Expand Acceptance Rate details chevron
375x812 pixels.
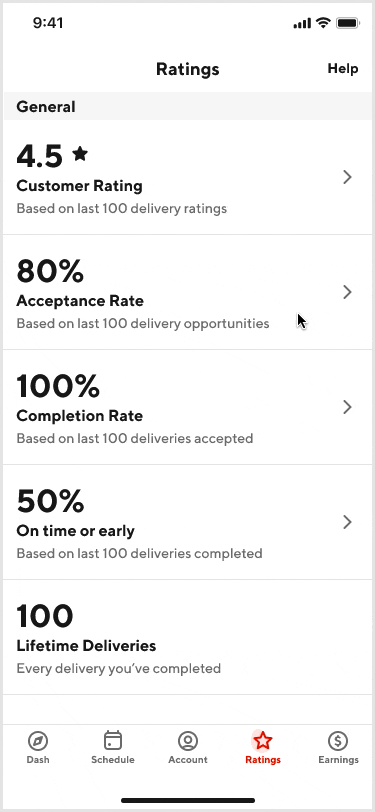(x=348, y=292)
